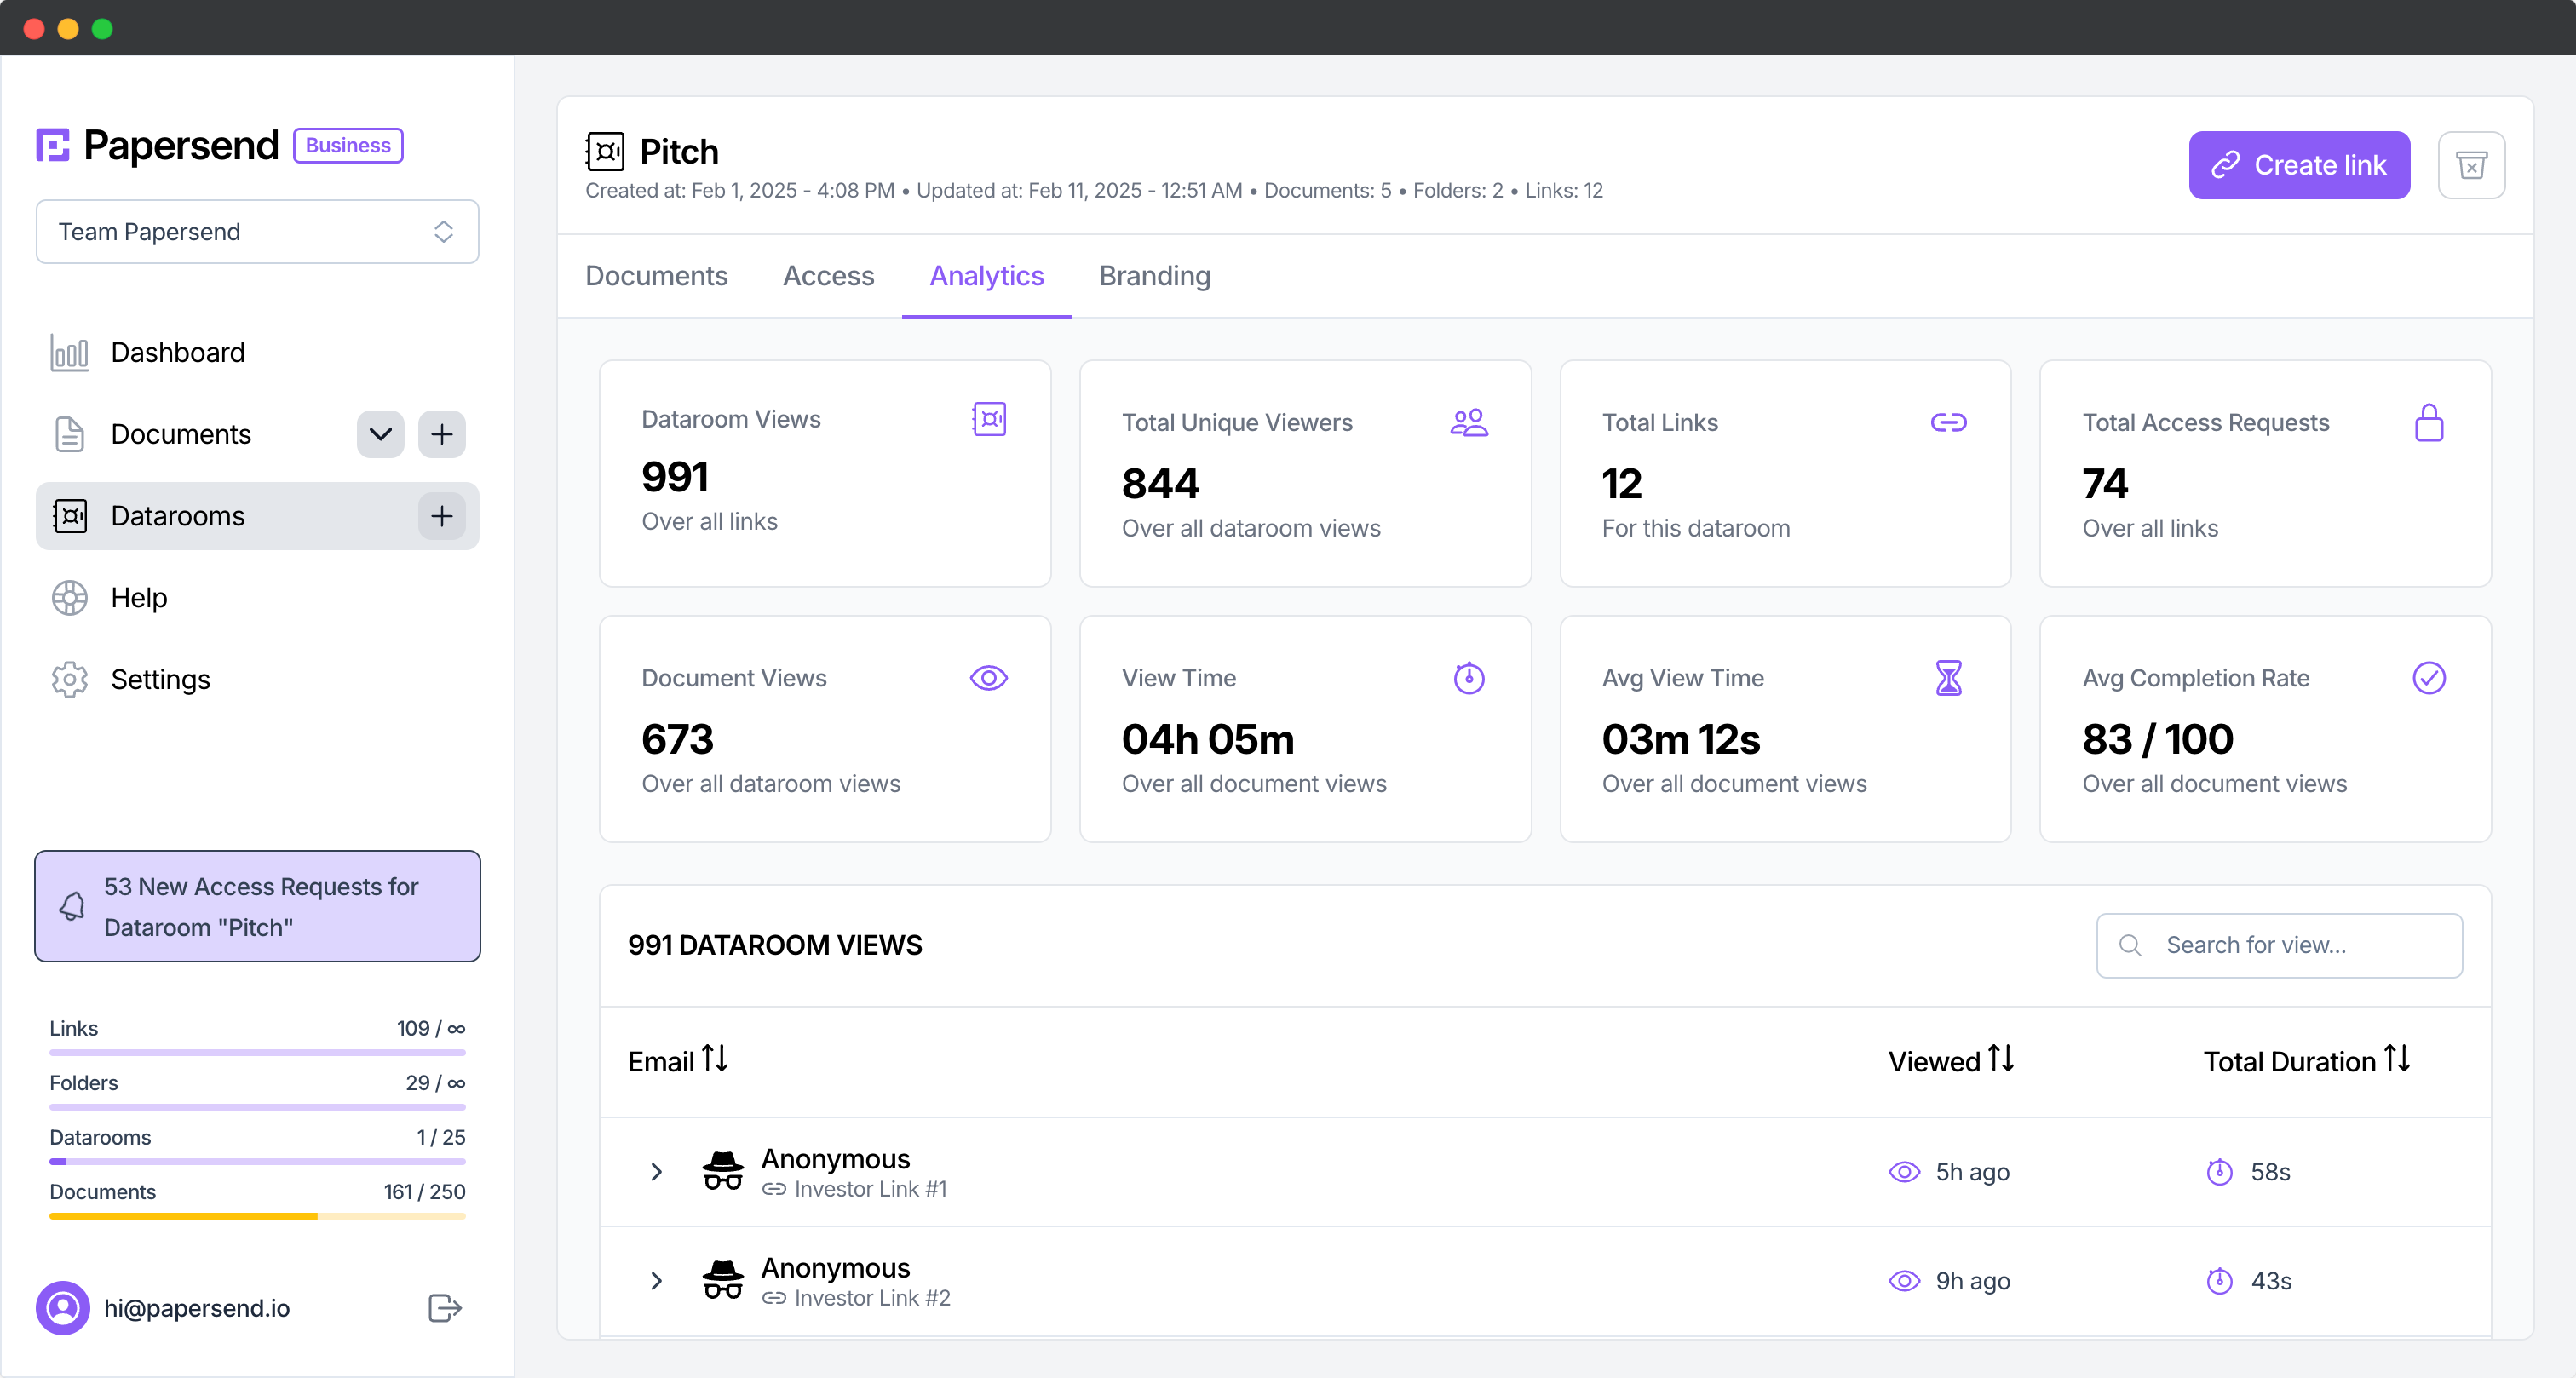Sort the table by Total Duration

(x=2307, y=1060)
